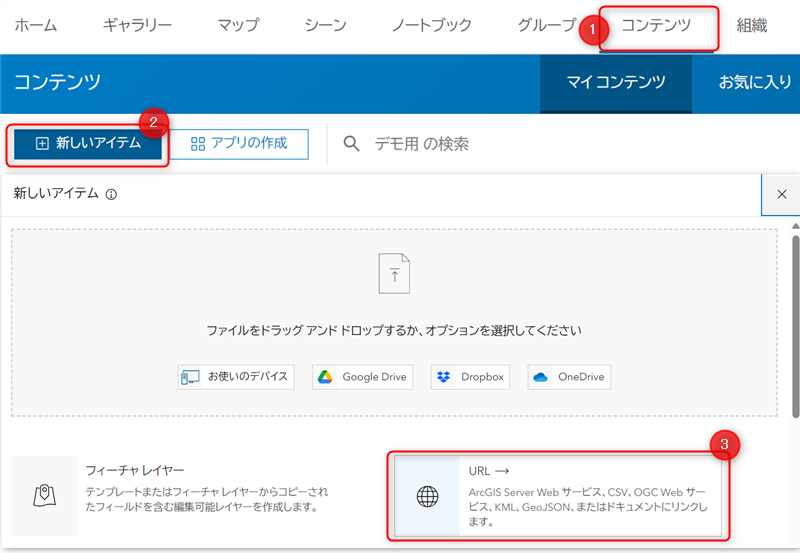Screen dimensions: 800x553
Task: Open the コンテンツ navigation tab
Action: 655,26
